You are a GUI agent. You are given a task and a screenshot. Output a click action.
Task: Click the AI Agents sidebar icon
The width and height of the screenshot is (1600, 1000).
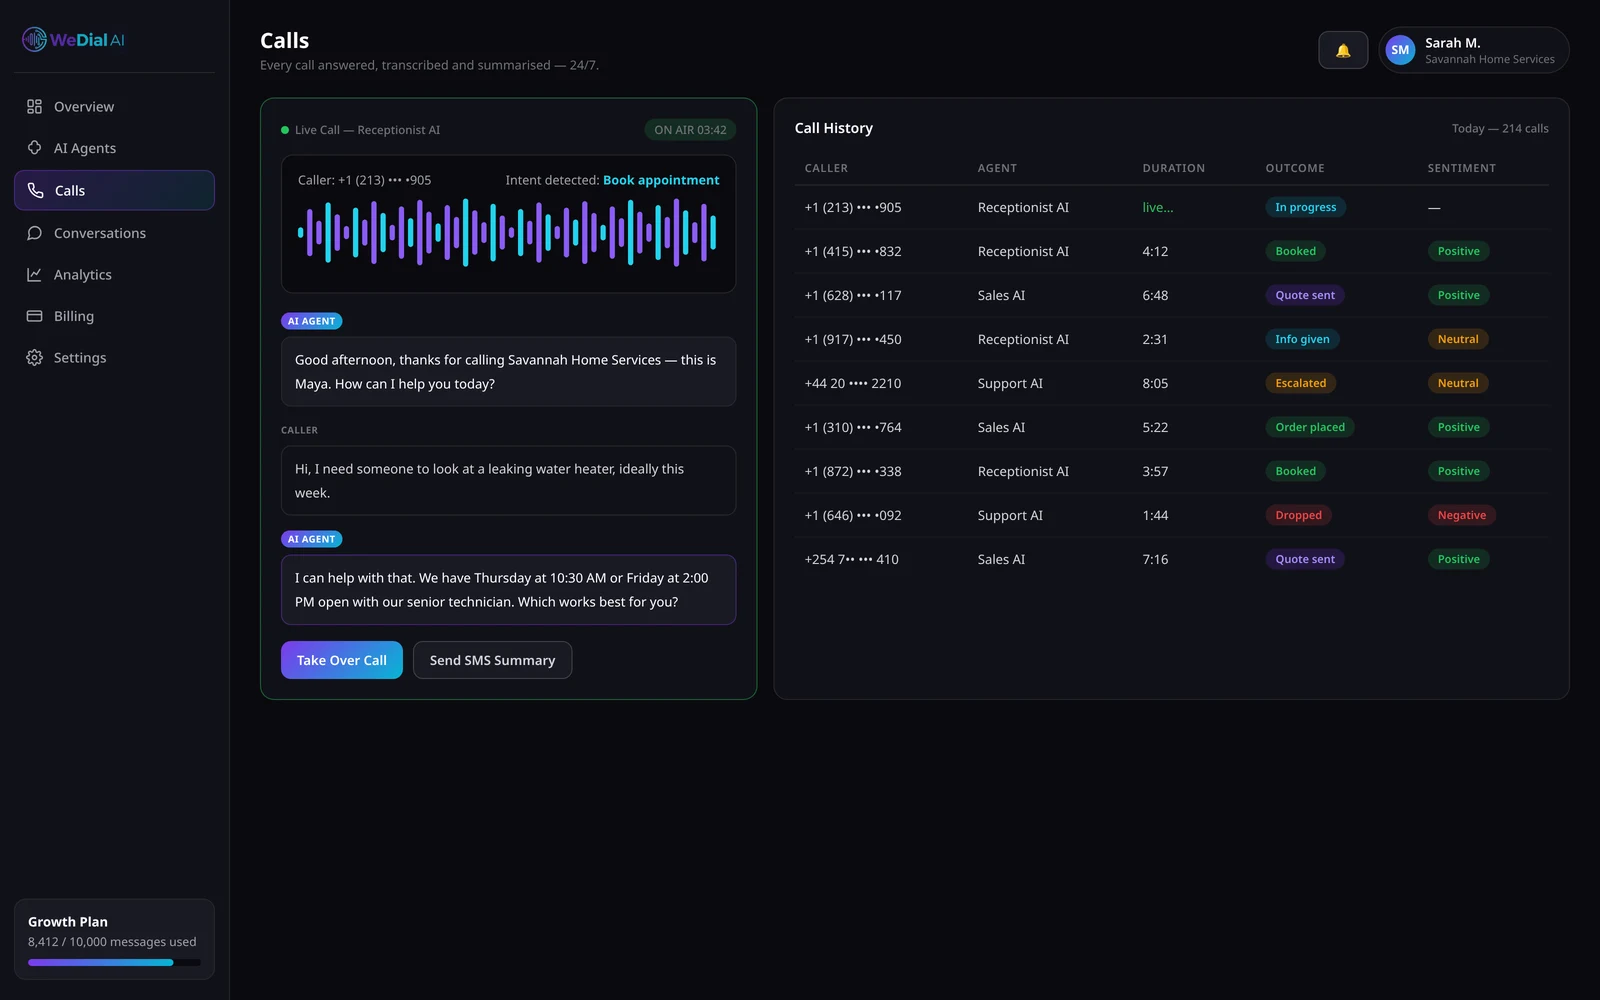[x=34, y=148]
